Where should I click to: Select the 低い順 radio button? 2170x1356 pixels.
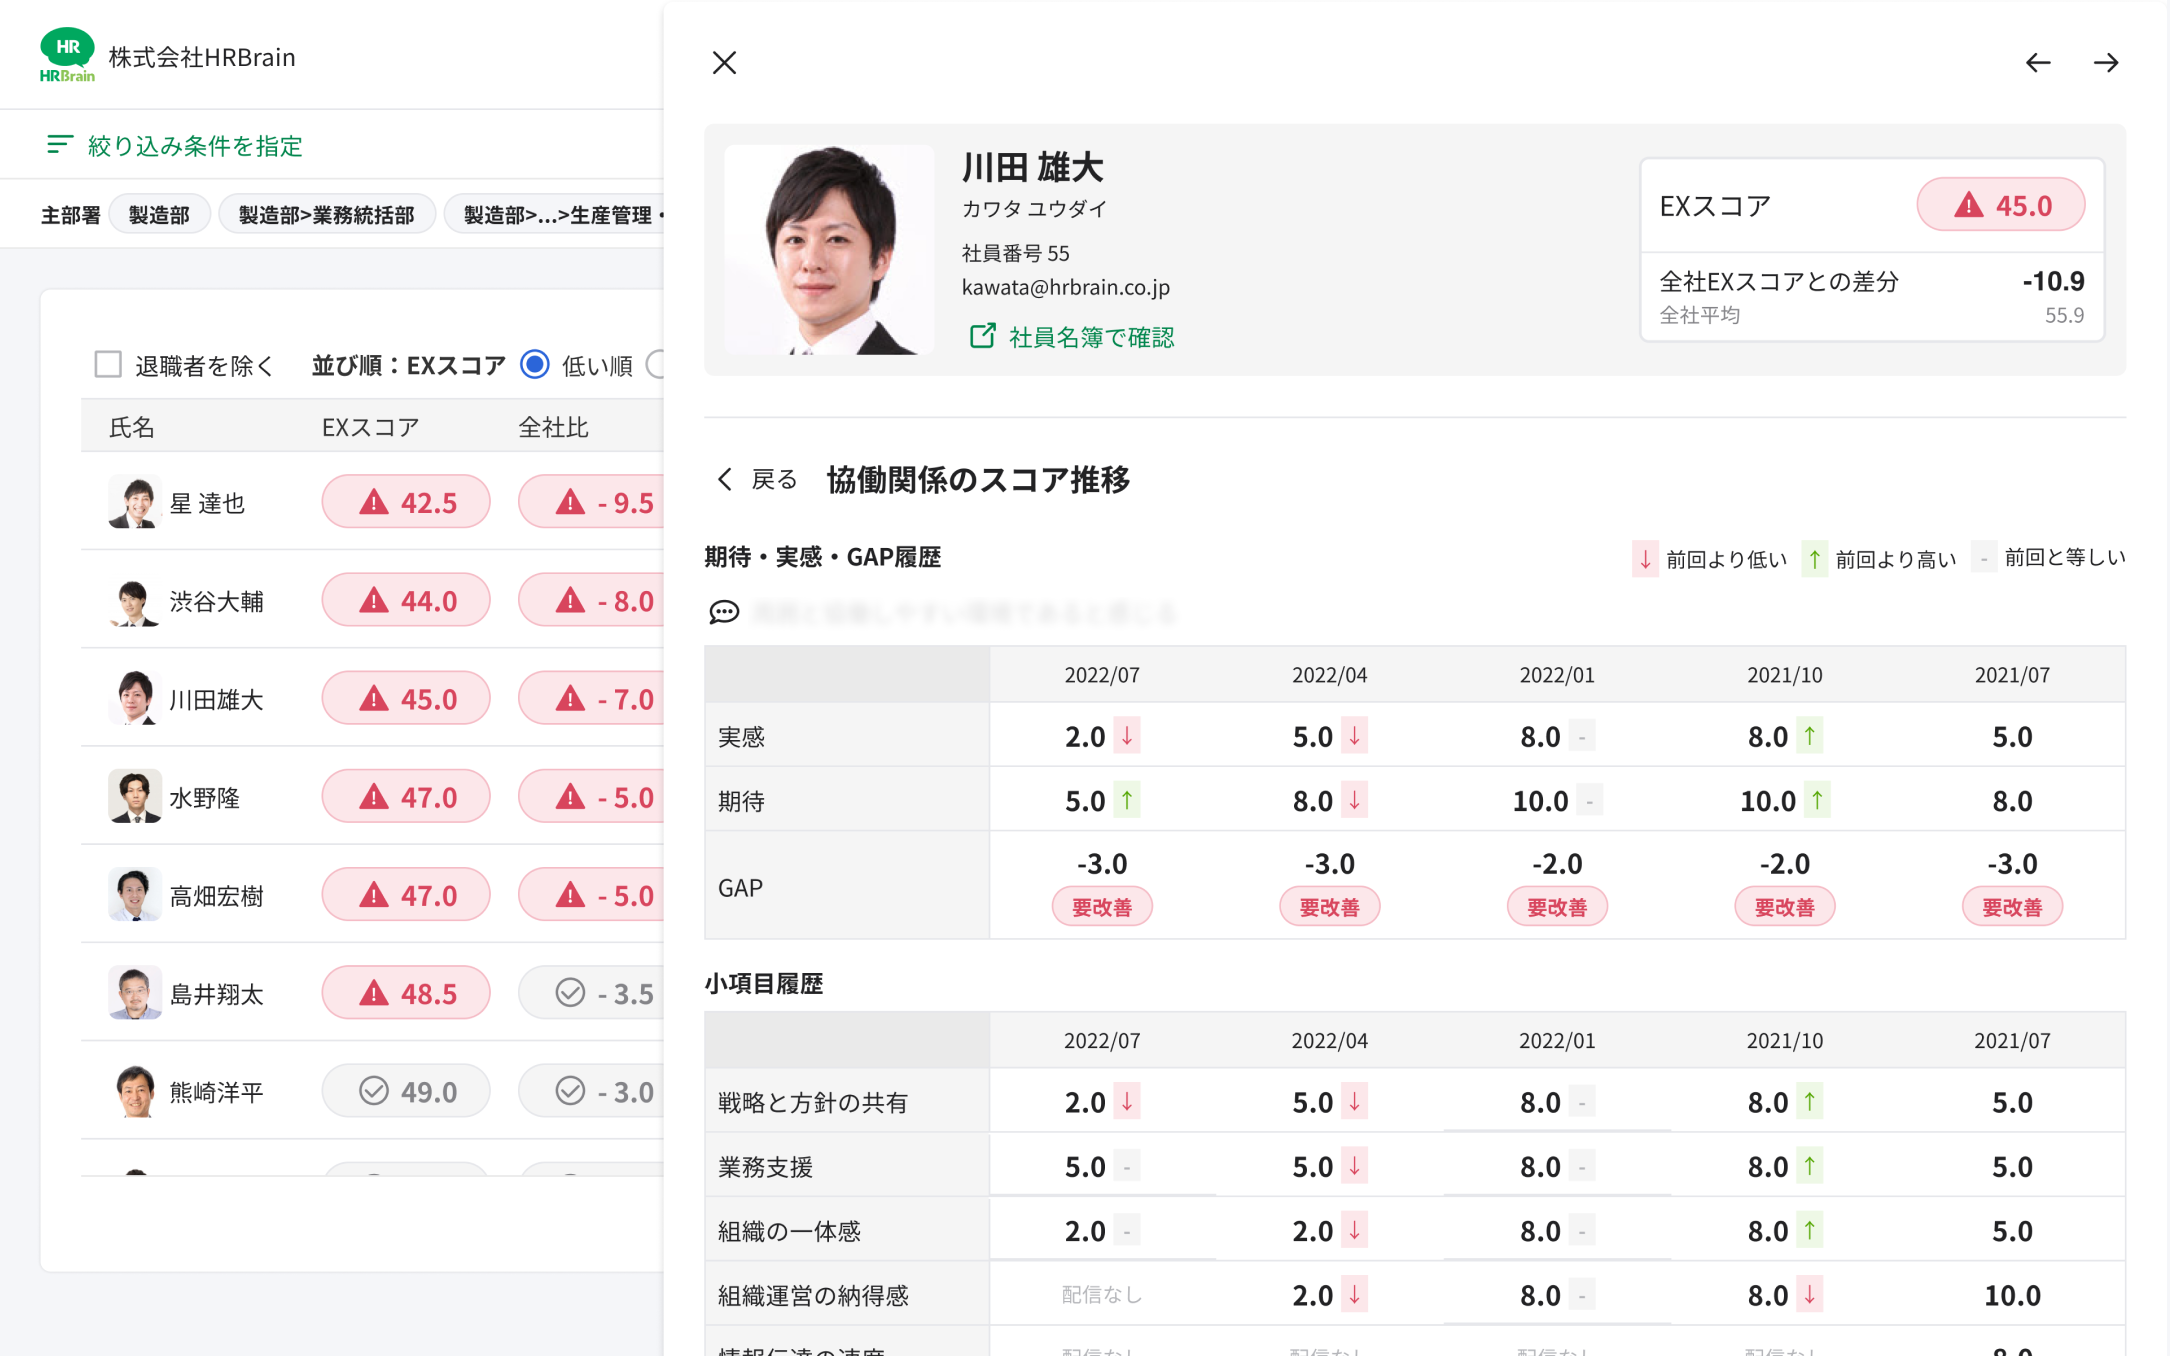click(535, 365)
